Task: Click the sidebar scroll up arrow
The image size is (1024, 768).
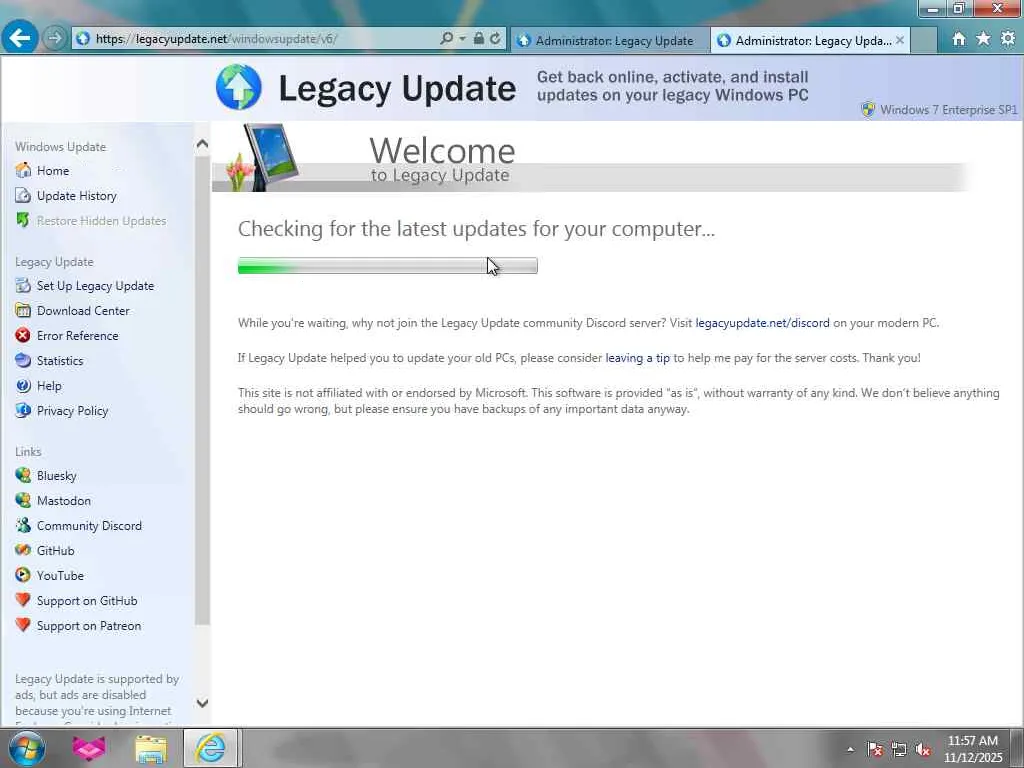Action: [x=202, y=144]
